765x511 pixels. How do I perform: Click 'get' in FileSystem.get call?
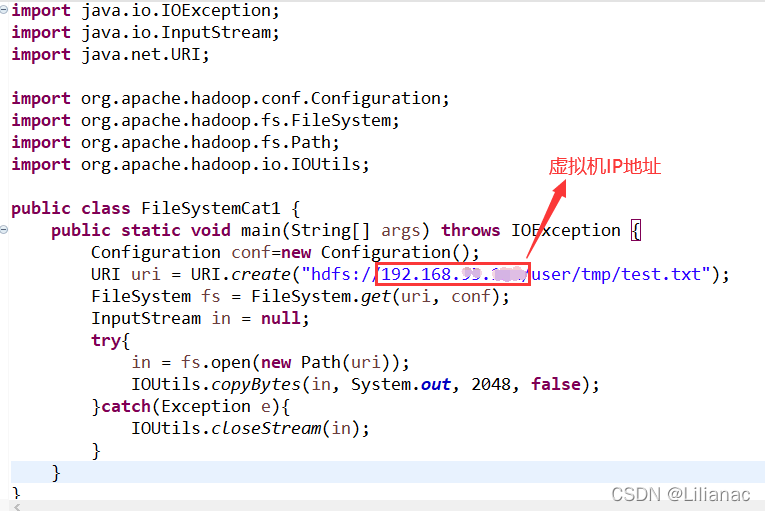coord(376,296)
